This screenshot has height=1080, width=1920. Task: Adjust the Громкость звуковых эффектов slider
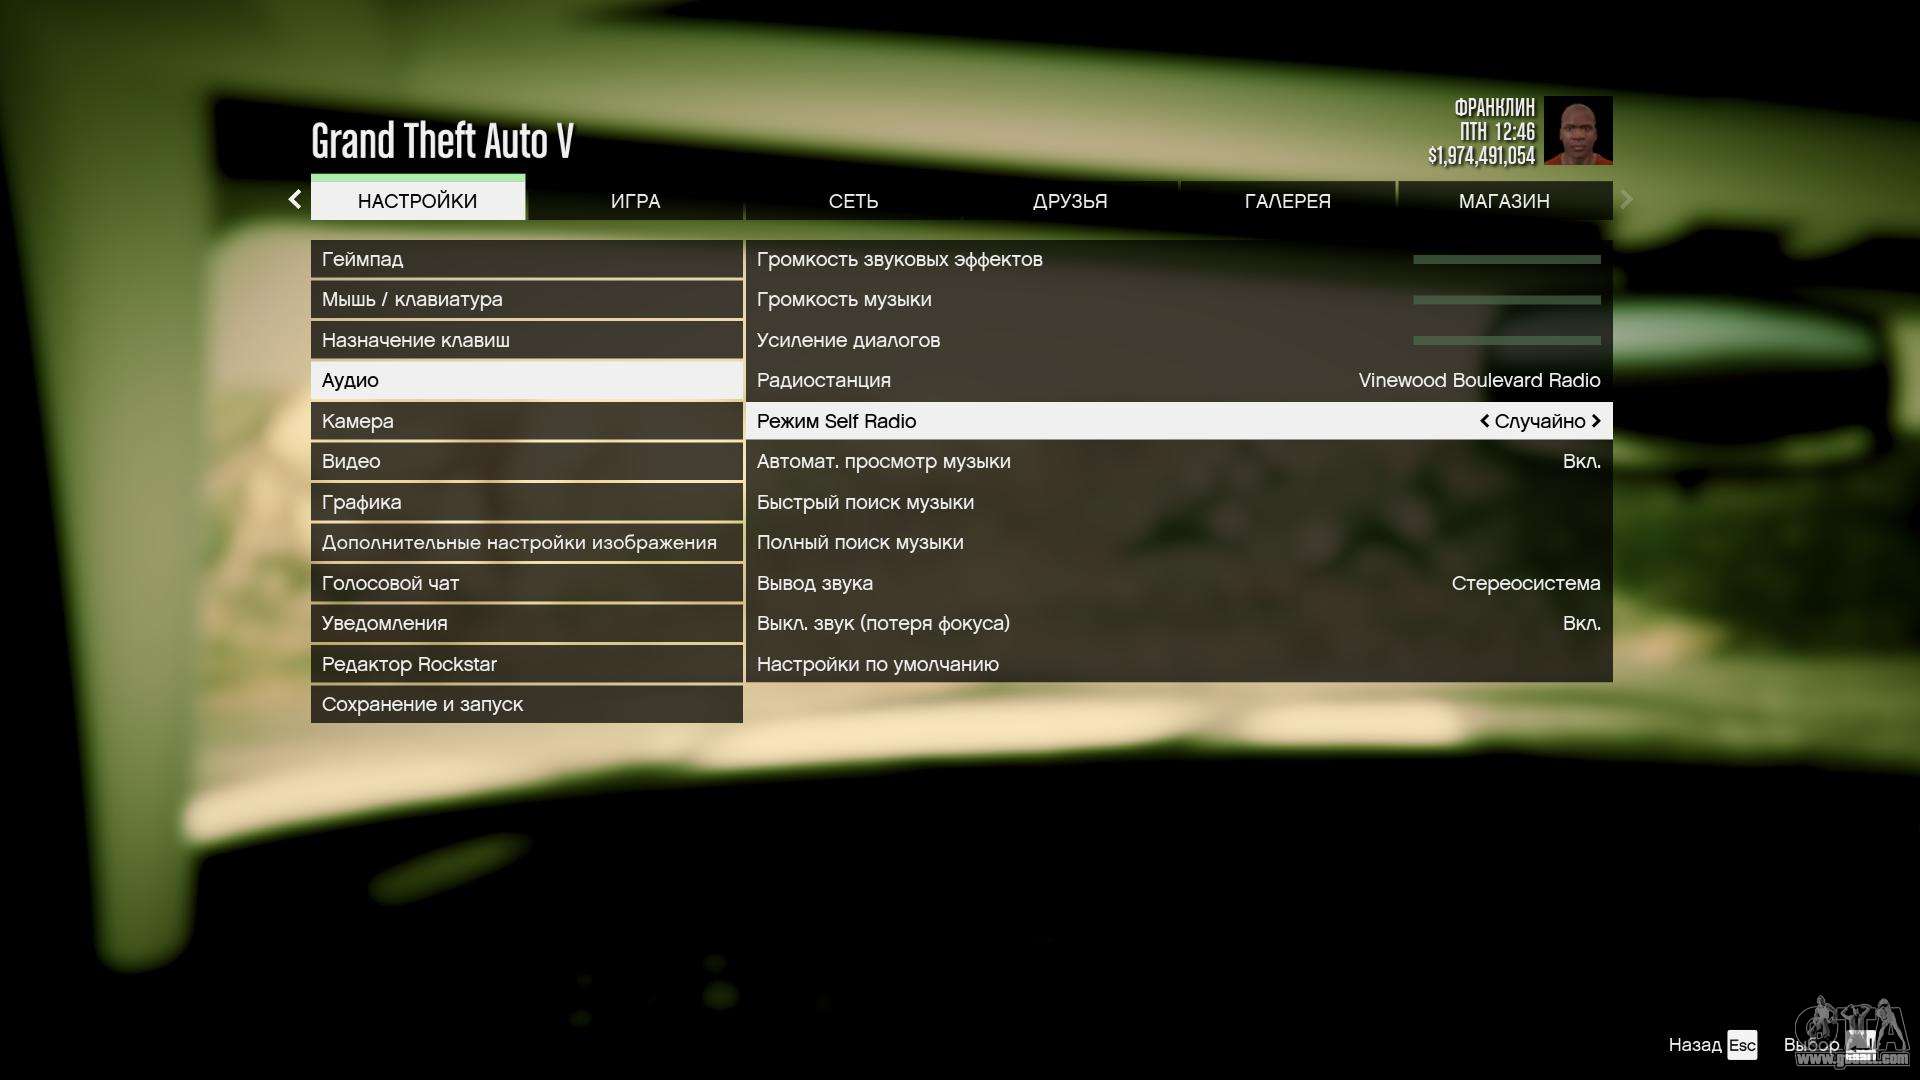coord(1507,259)
